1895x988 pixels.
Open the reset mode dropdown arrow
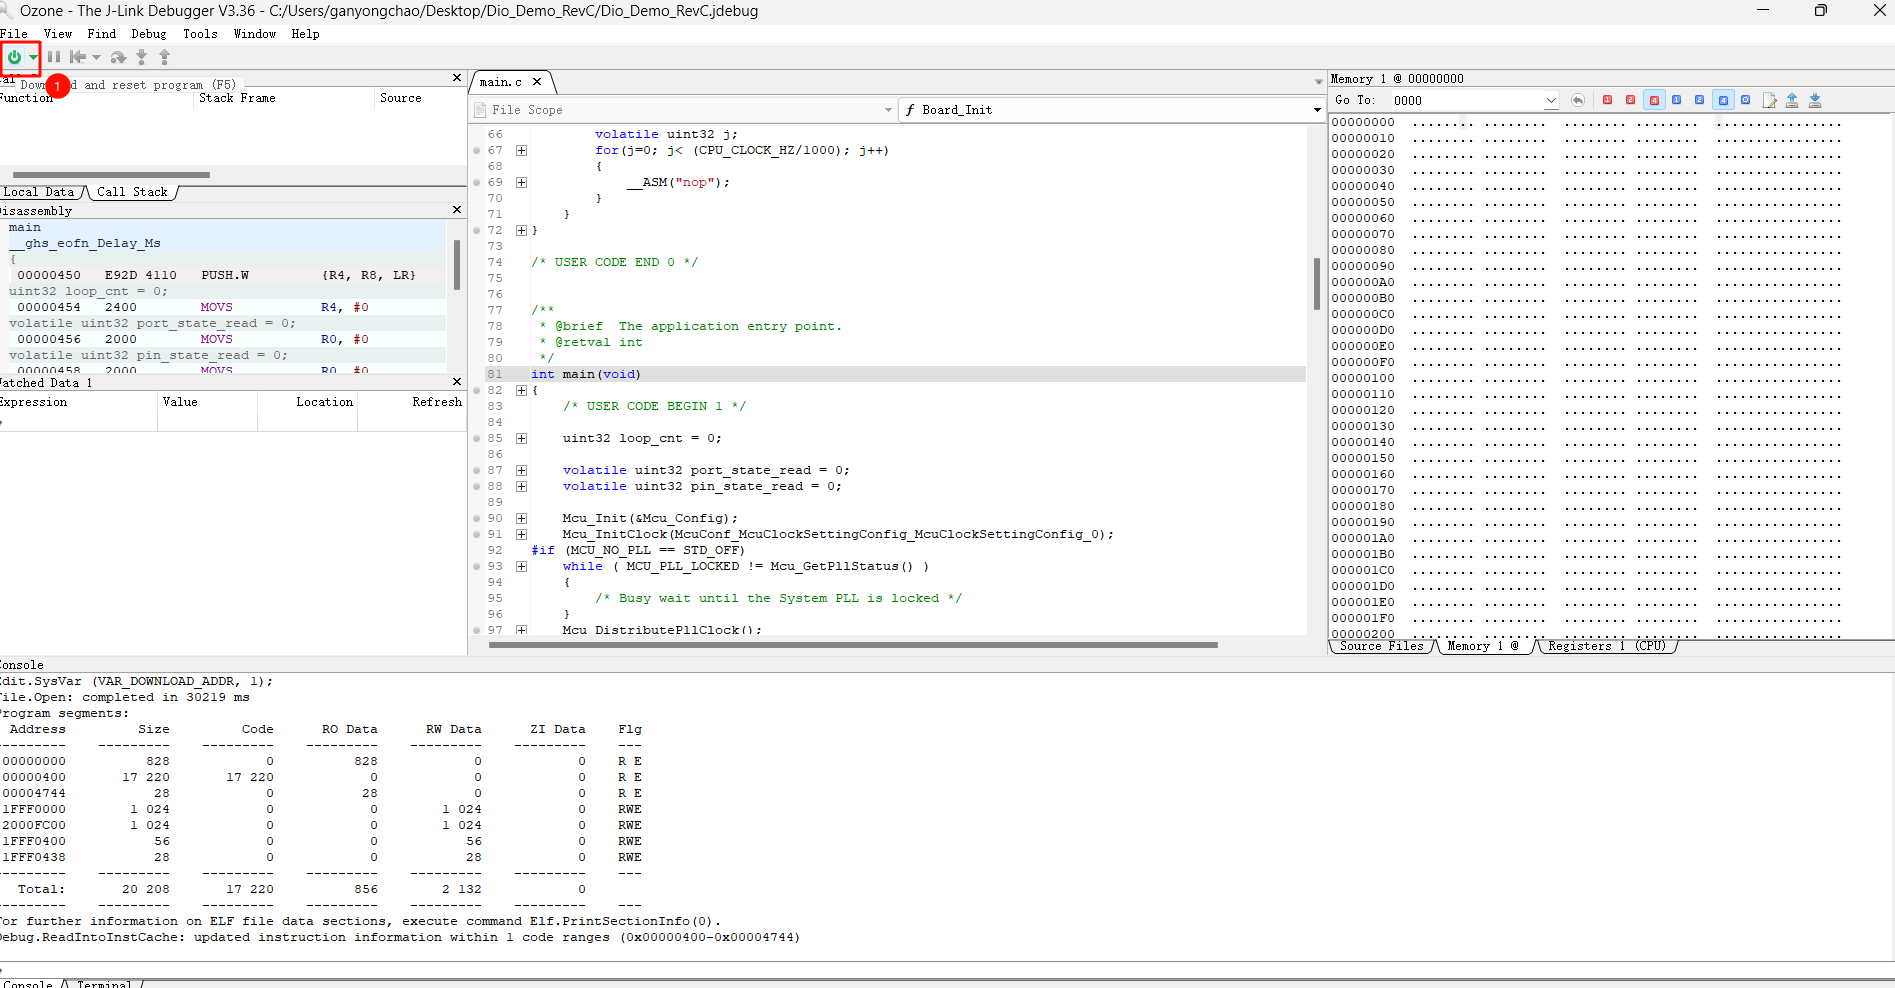point(96,57)
